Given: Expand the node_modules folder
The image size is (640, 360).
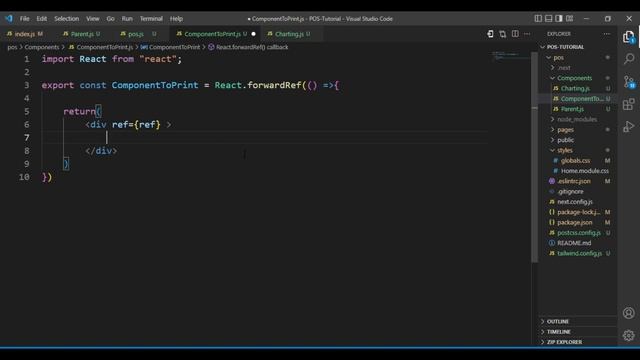Looking at the screenshot, I should (x=578, y=119).
